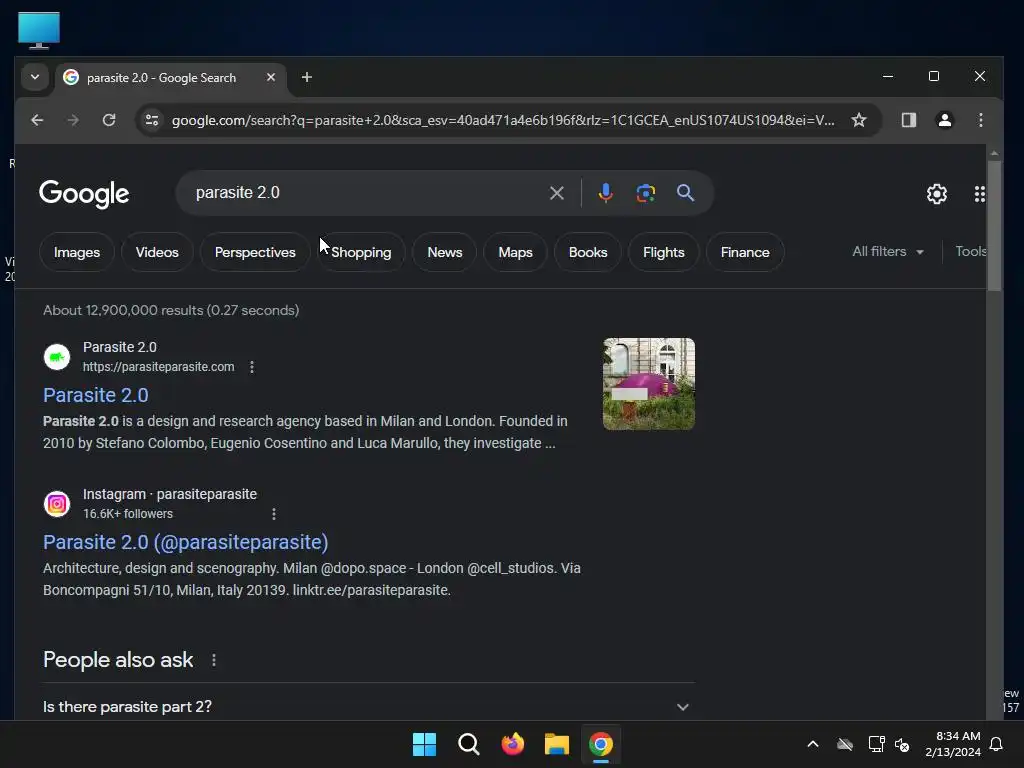Open the muted volume tray icon
Screen dimensions: 1024x768
[902, 744]
